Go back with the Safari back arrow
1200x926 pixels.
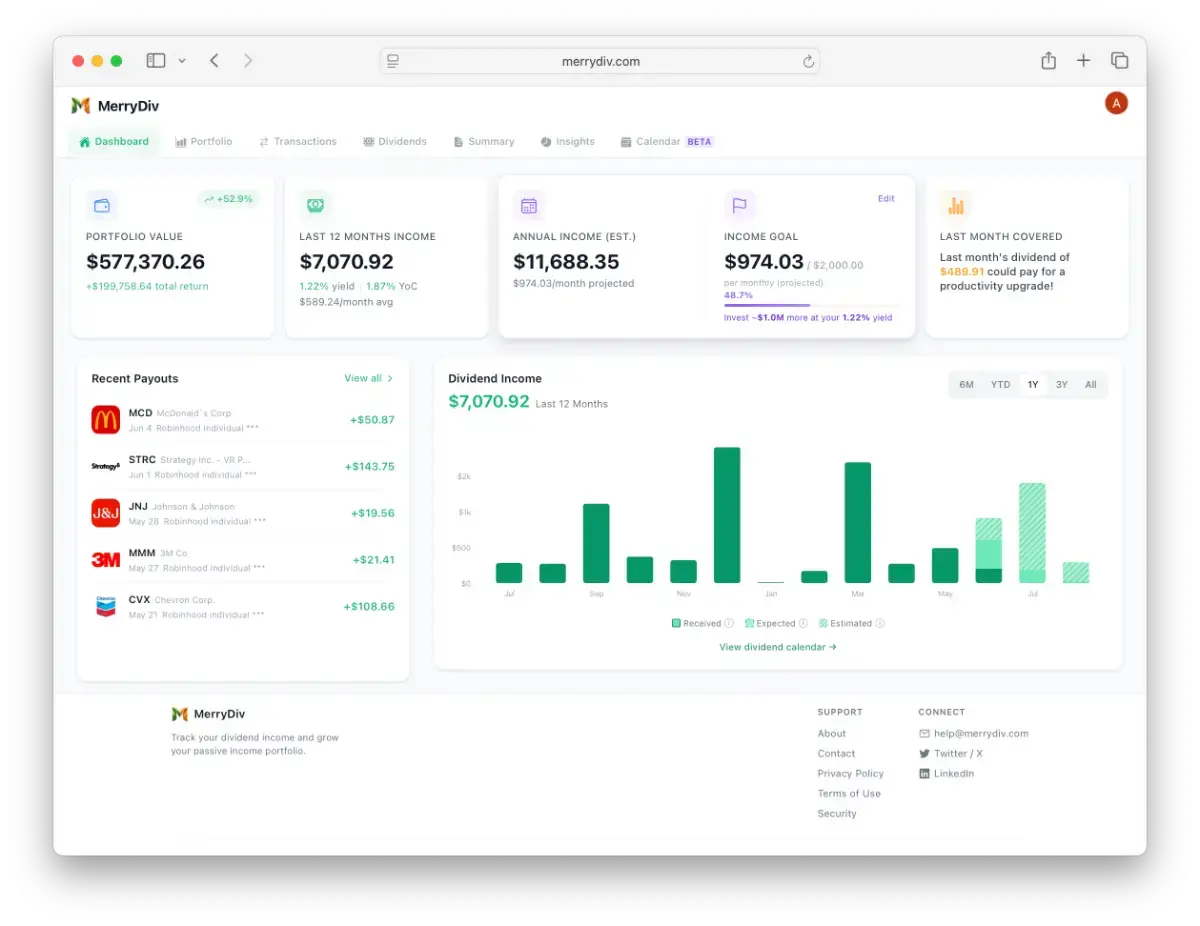pyautogui.click(x=214, y=61)
